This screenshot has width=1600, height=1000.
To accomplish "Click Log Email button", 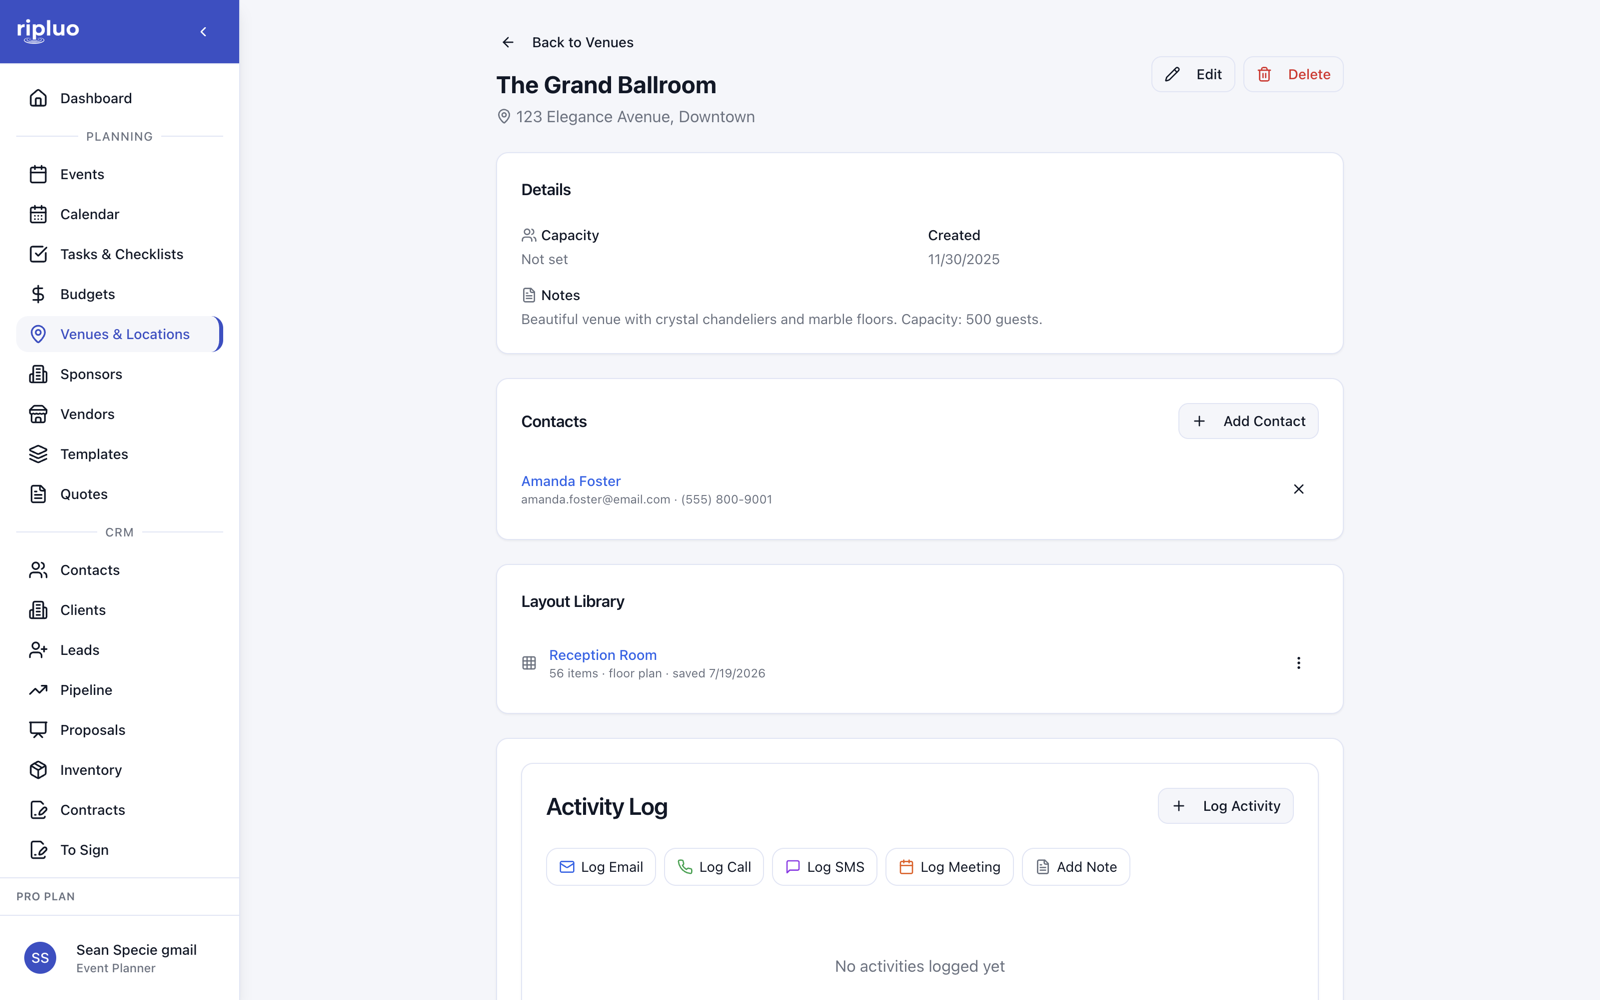I will 601,867.
